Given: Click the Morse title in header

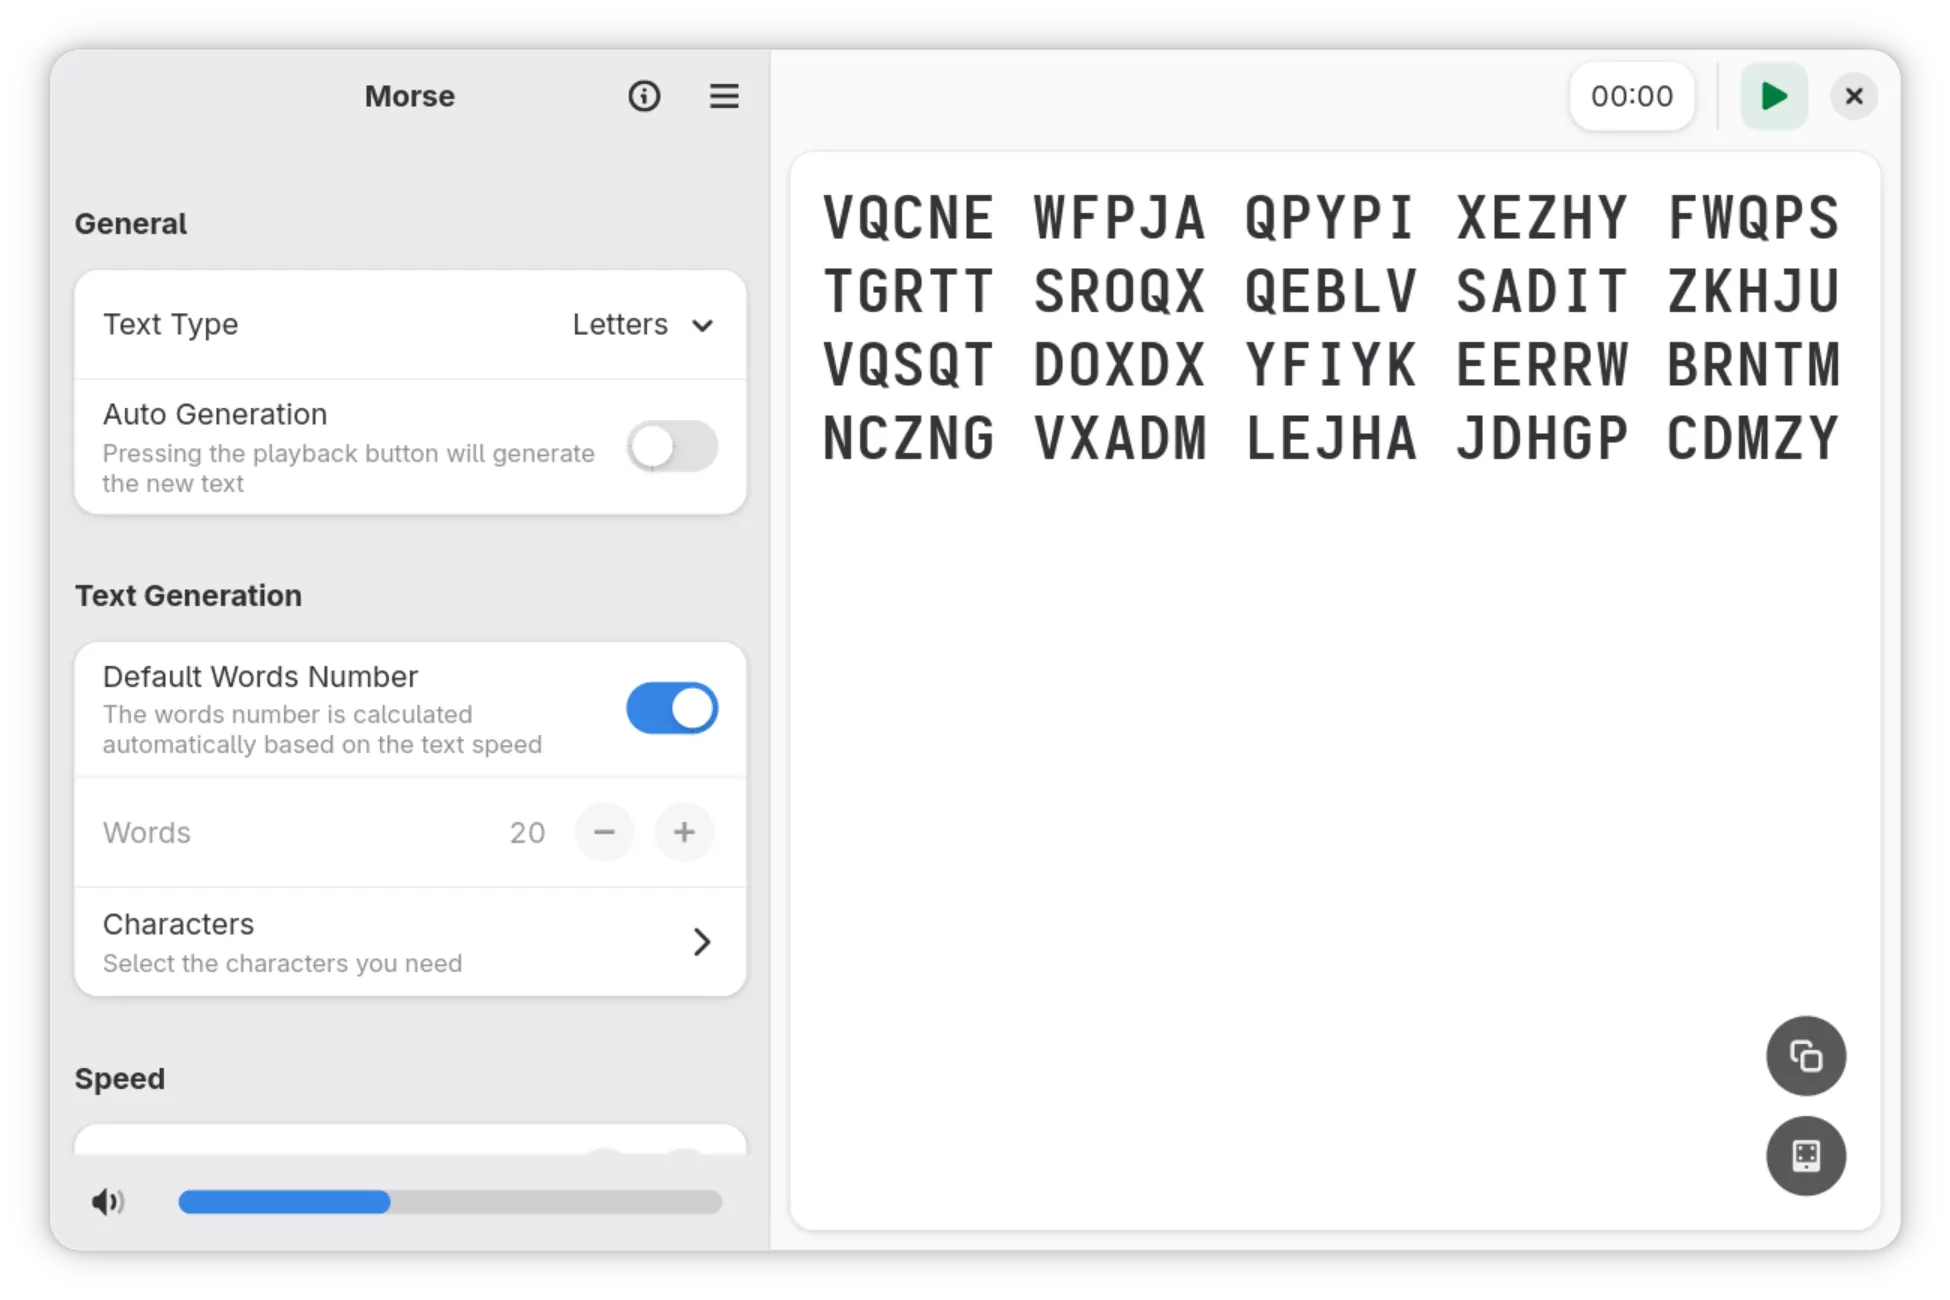Looking at the screenshot, I should click(409, 96).
